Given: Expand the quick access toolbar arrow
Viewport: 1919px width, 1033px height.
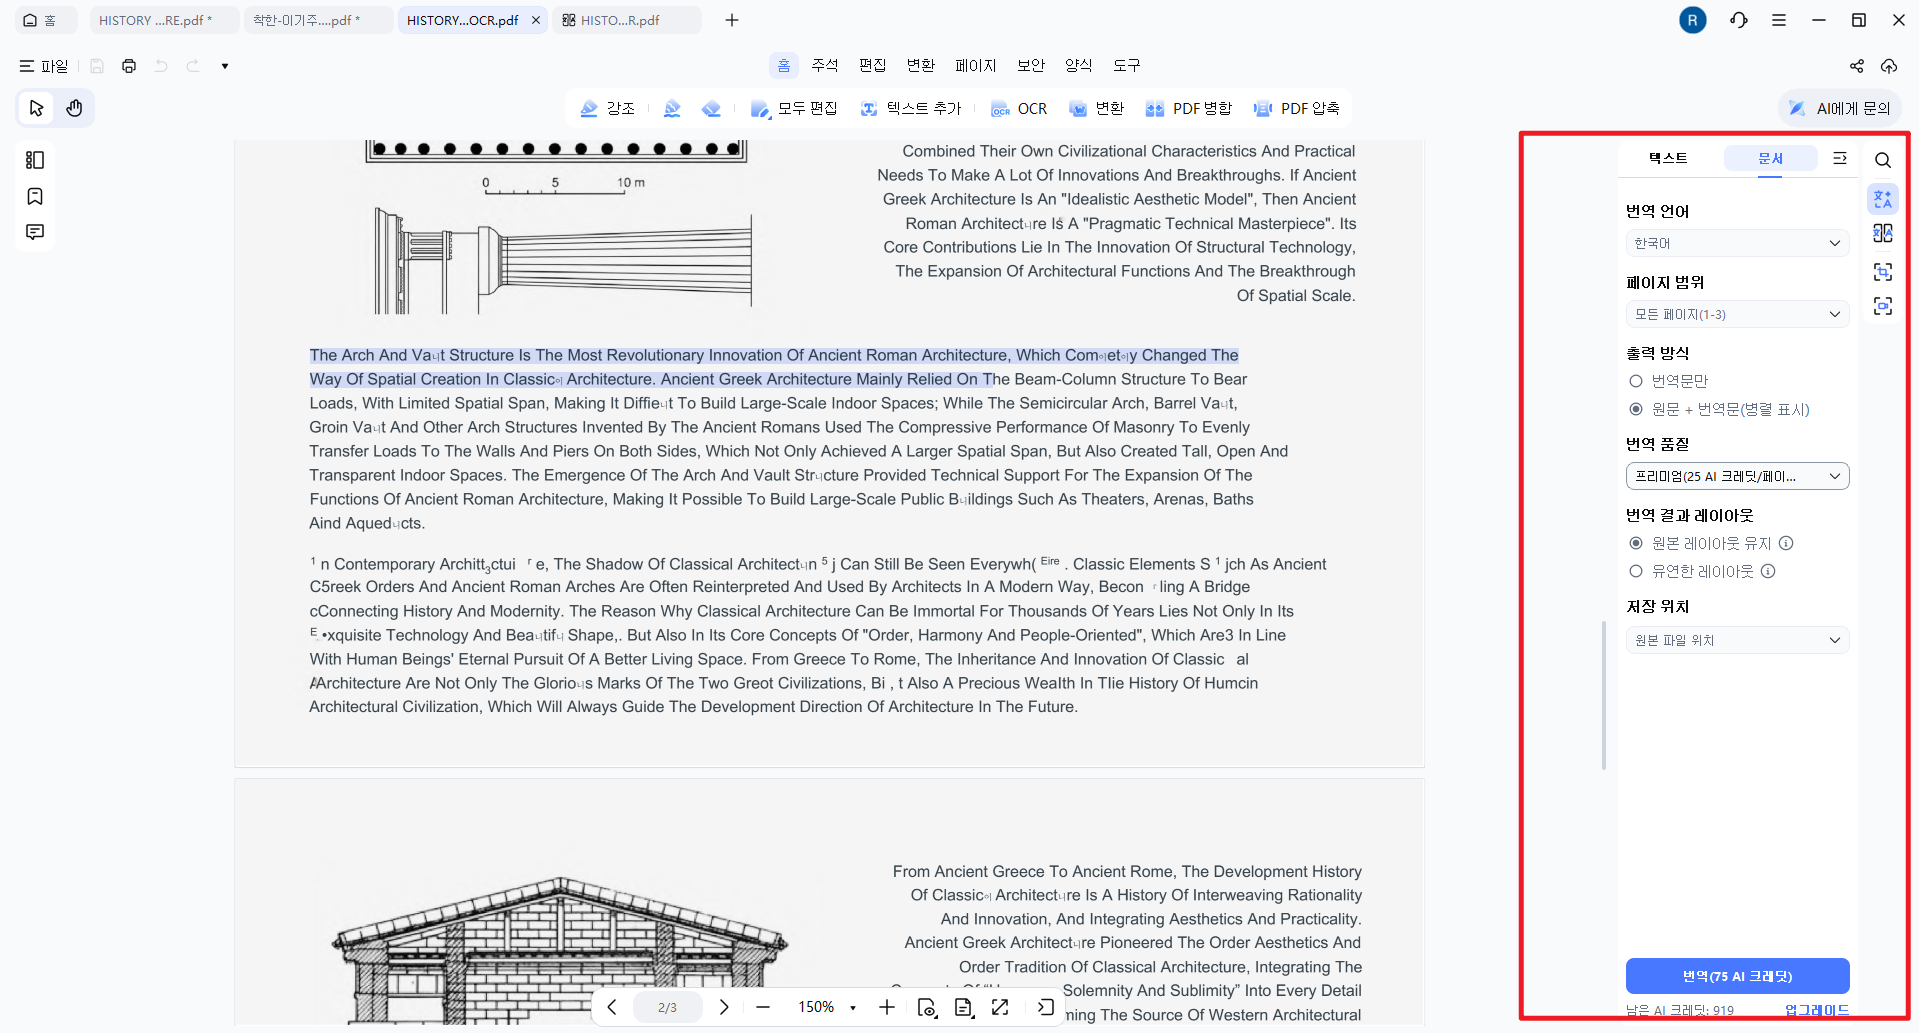Looking at the screenshot, I should (225, 66).
